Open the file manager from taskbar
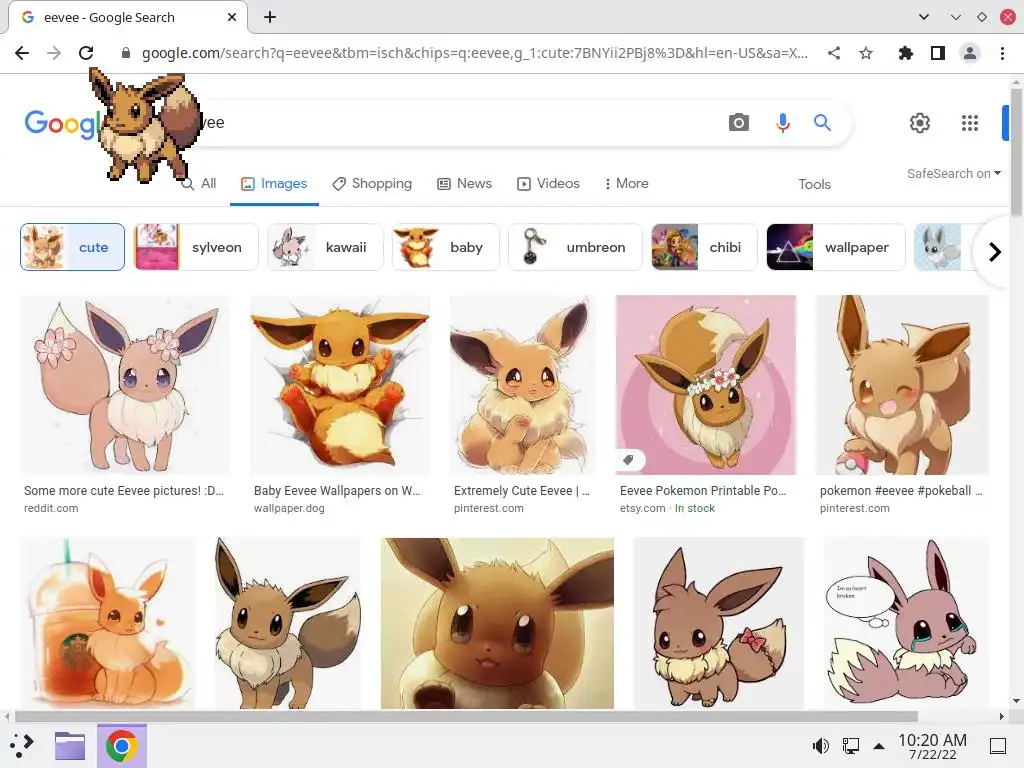 click(x=70, y=745)
